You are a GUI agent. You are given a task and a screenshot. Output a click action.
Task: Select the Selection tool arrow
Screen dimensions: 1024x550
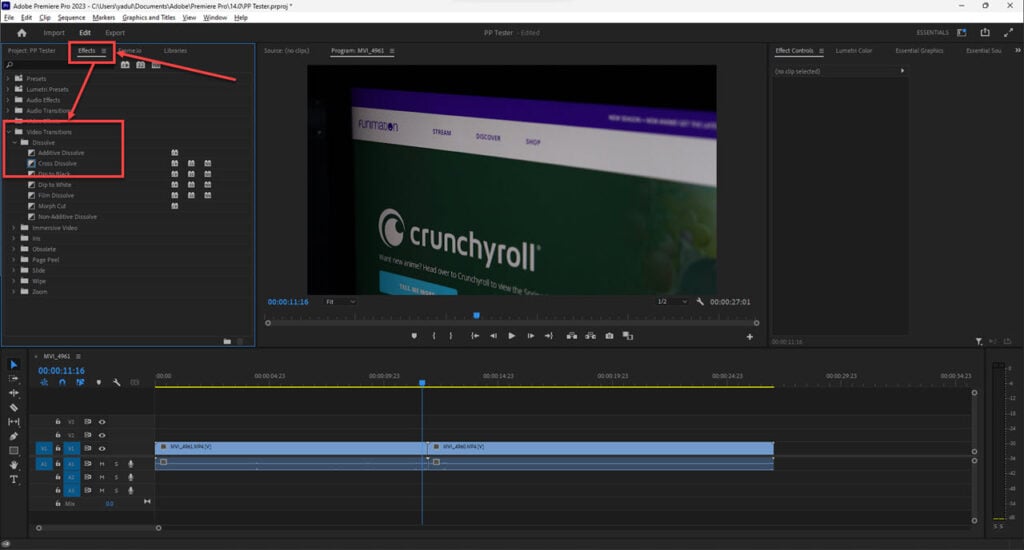coord(14,364)
